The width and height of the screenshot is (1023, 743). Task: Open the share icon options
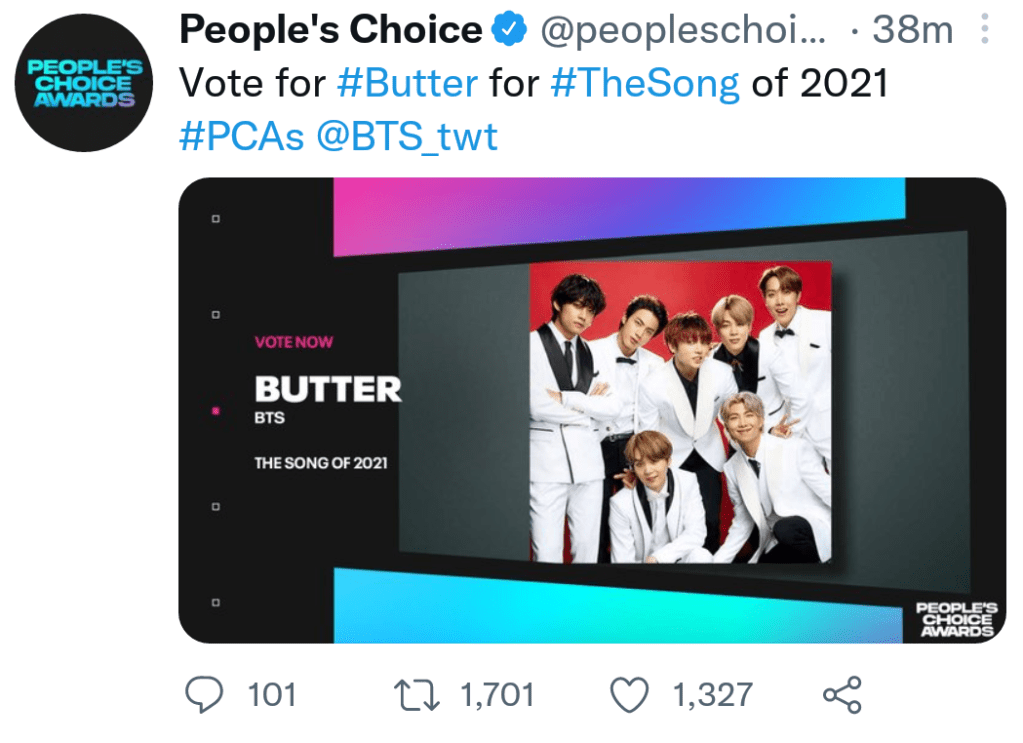(x=841, y=695)
